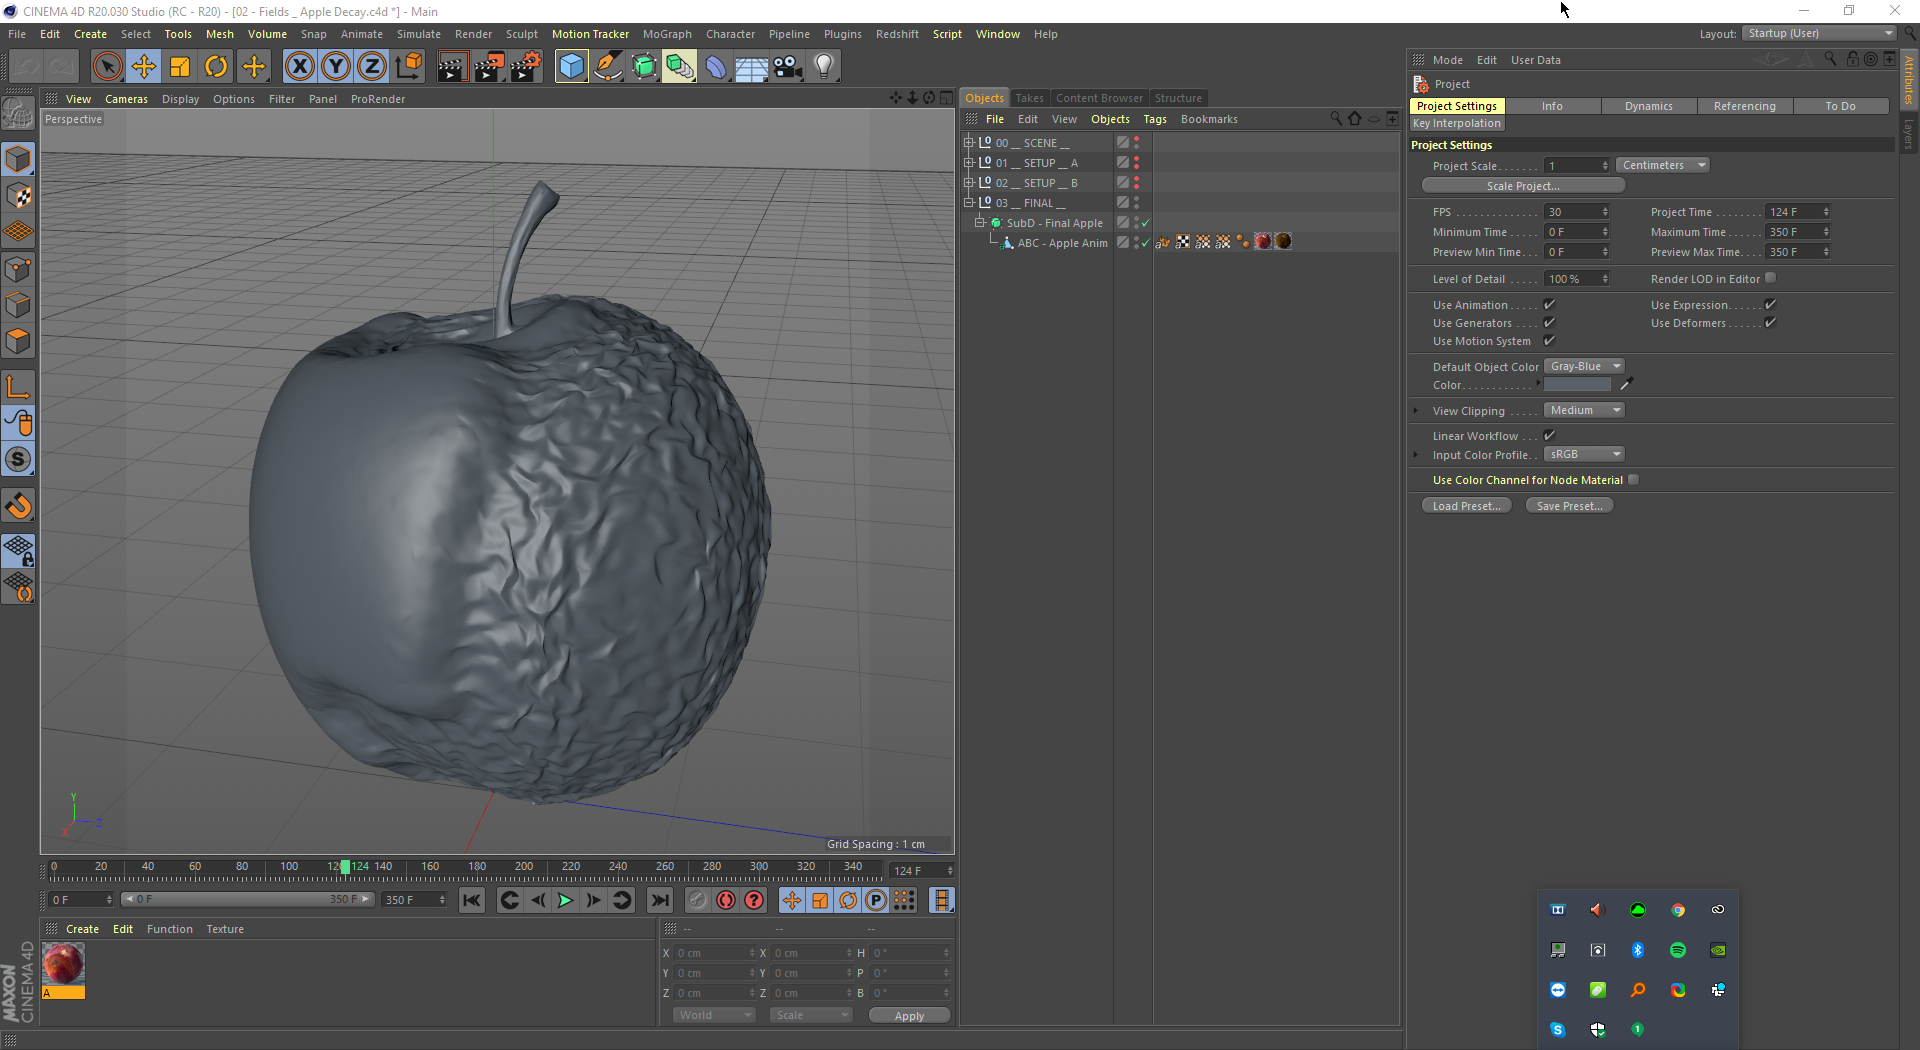Open the Centimeters unit dropdown
The height and width of the screenshot is (1050, 1920).
1662,166
